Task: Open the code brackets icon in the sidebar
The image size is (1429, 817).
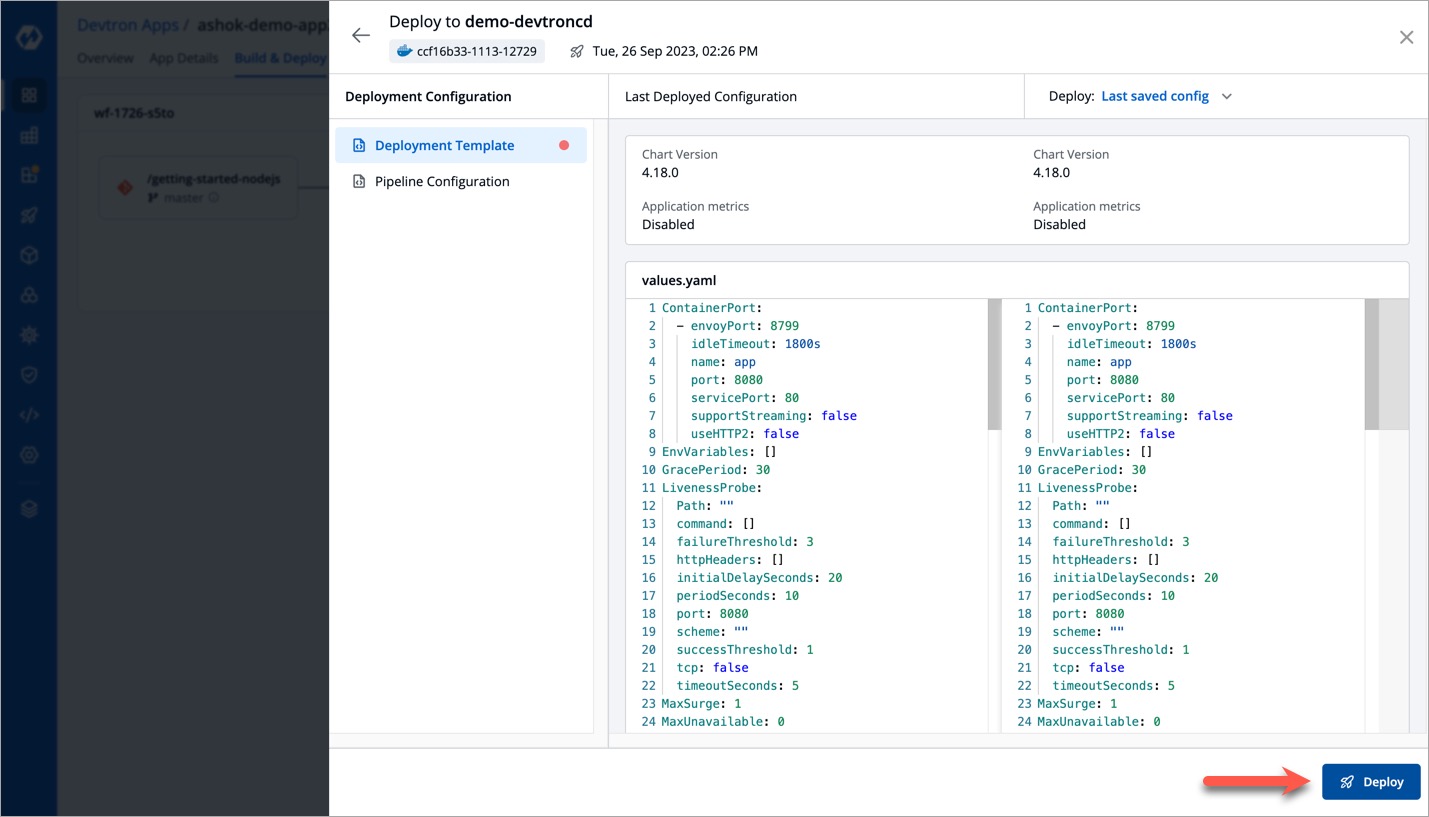Action: click(x=29, y=413)
